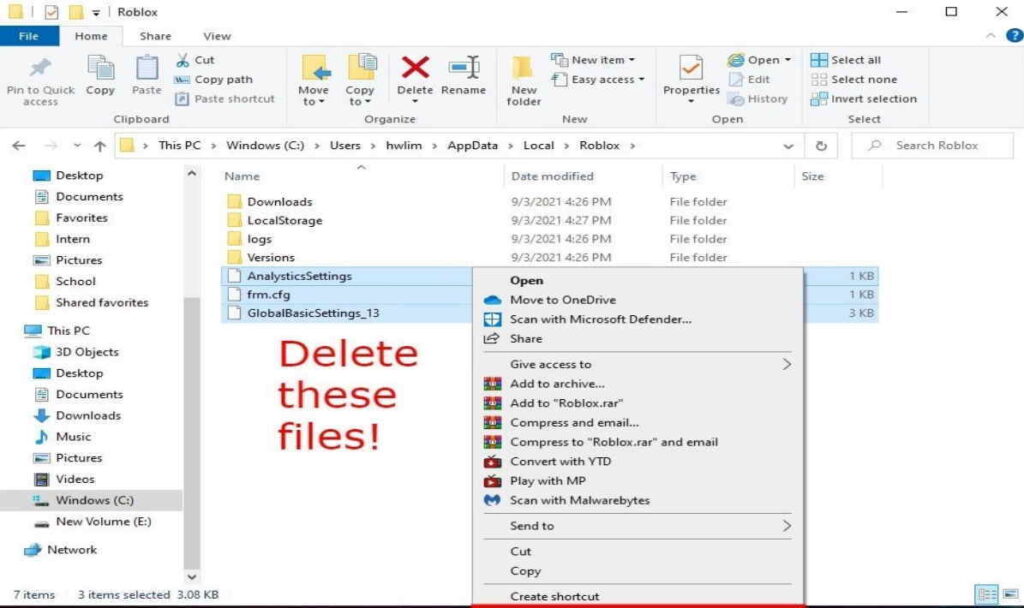
Task: Choose Move to OneDrive
Action: [563, 300]
